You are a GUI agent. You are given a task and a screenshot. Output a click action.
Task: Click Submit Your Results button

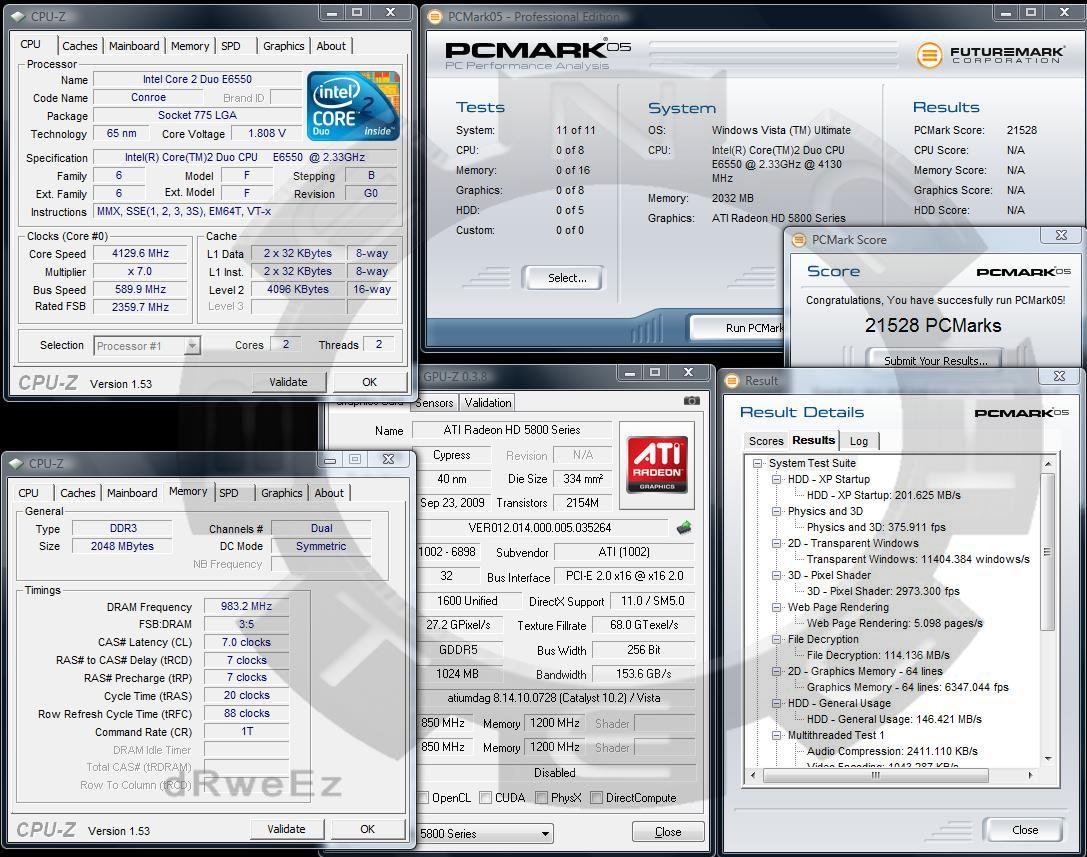tap(935, 360)
